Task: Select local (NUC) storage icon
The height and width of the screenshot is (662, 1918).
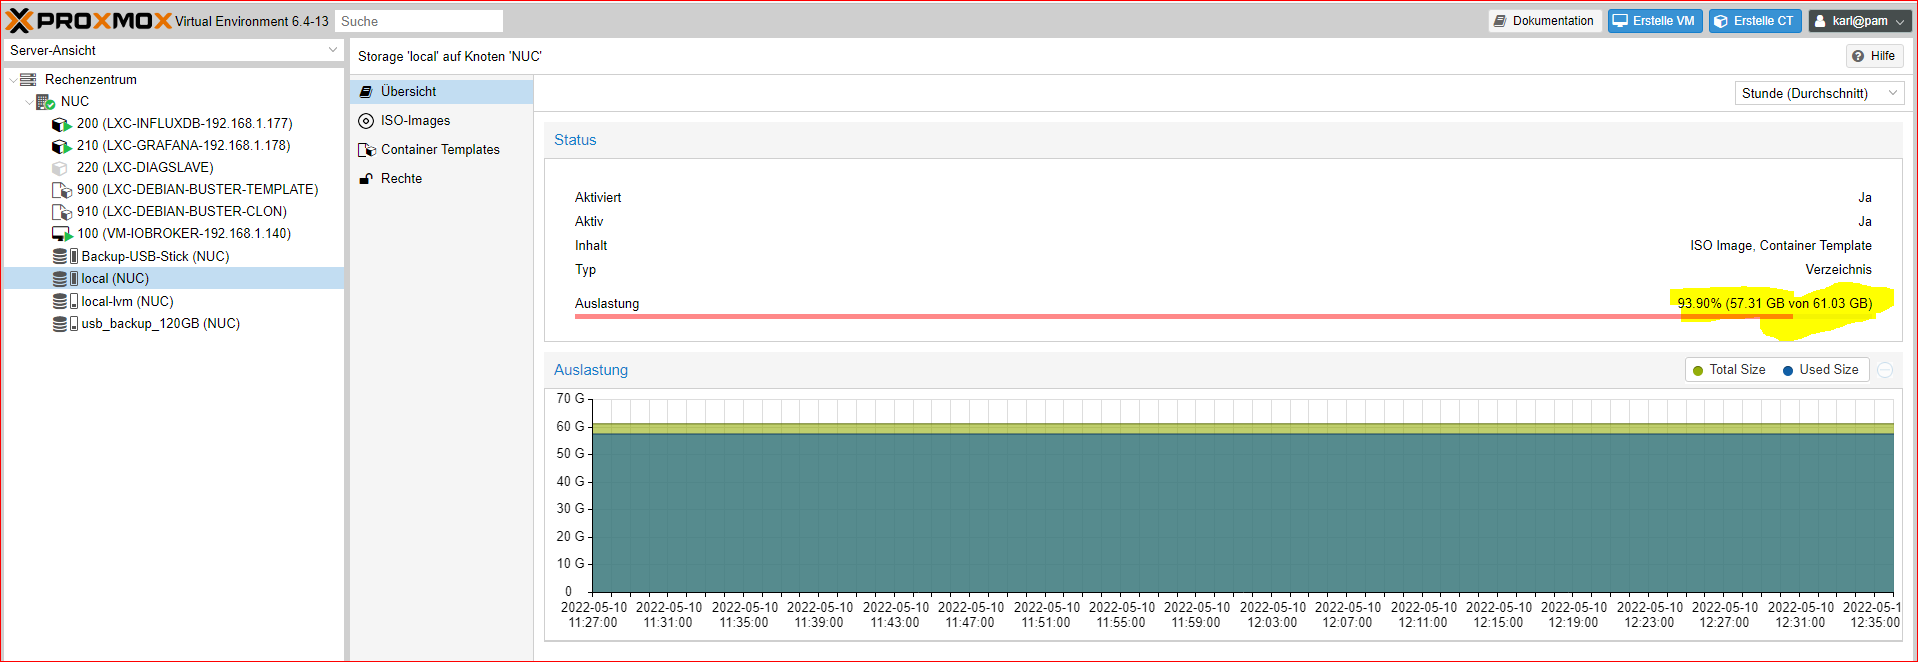Action: pos(65,278)
